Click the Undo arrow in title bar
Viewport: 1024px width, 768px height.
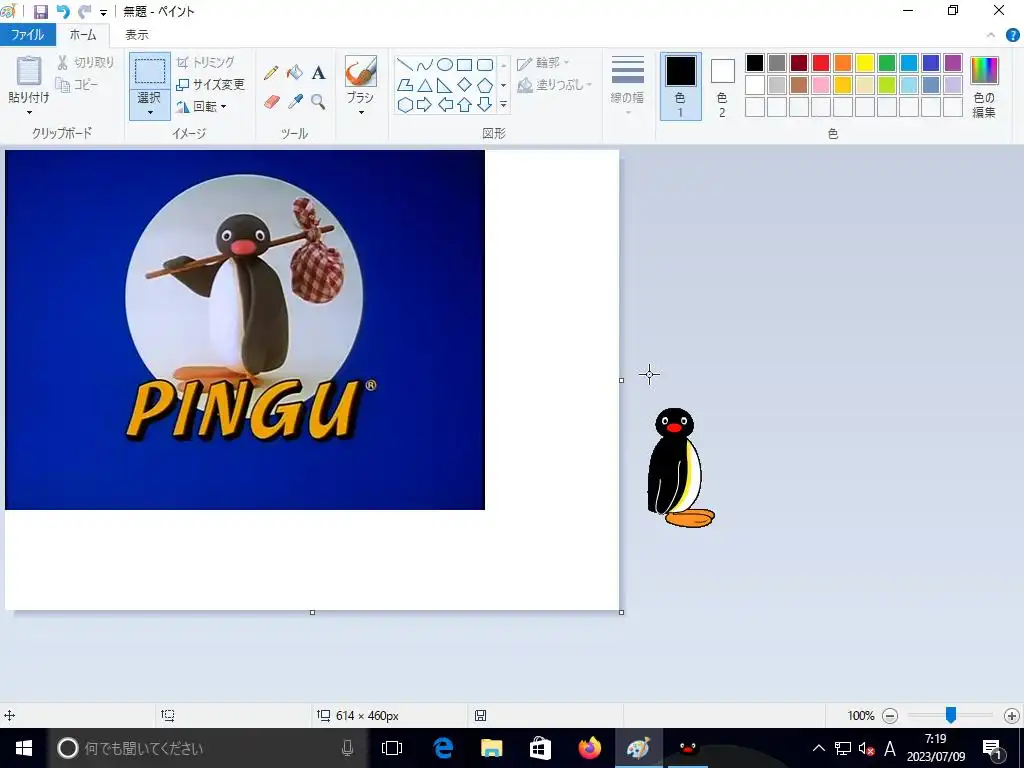point(63,12)
